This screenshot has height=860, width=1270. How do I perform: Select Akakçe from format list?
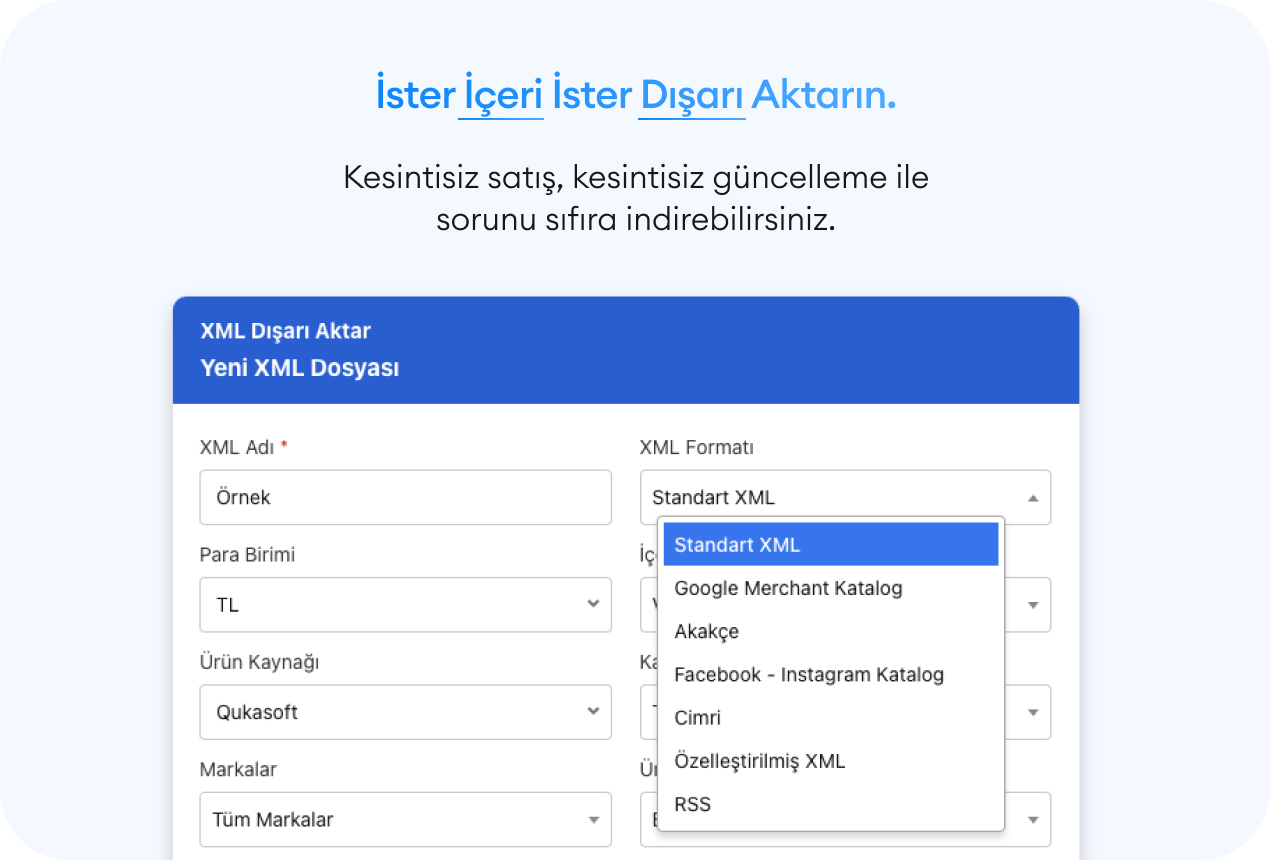[831, 631]
